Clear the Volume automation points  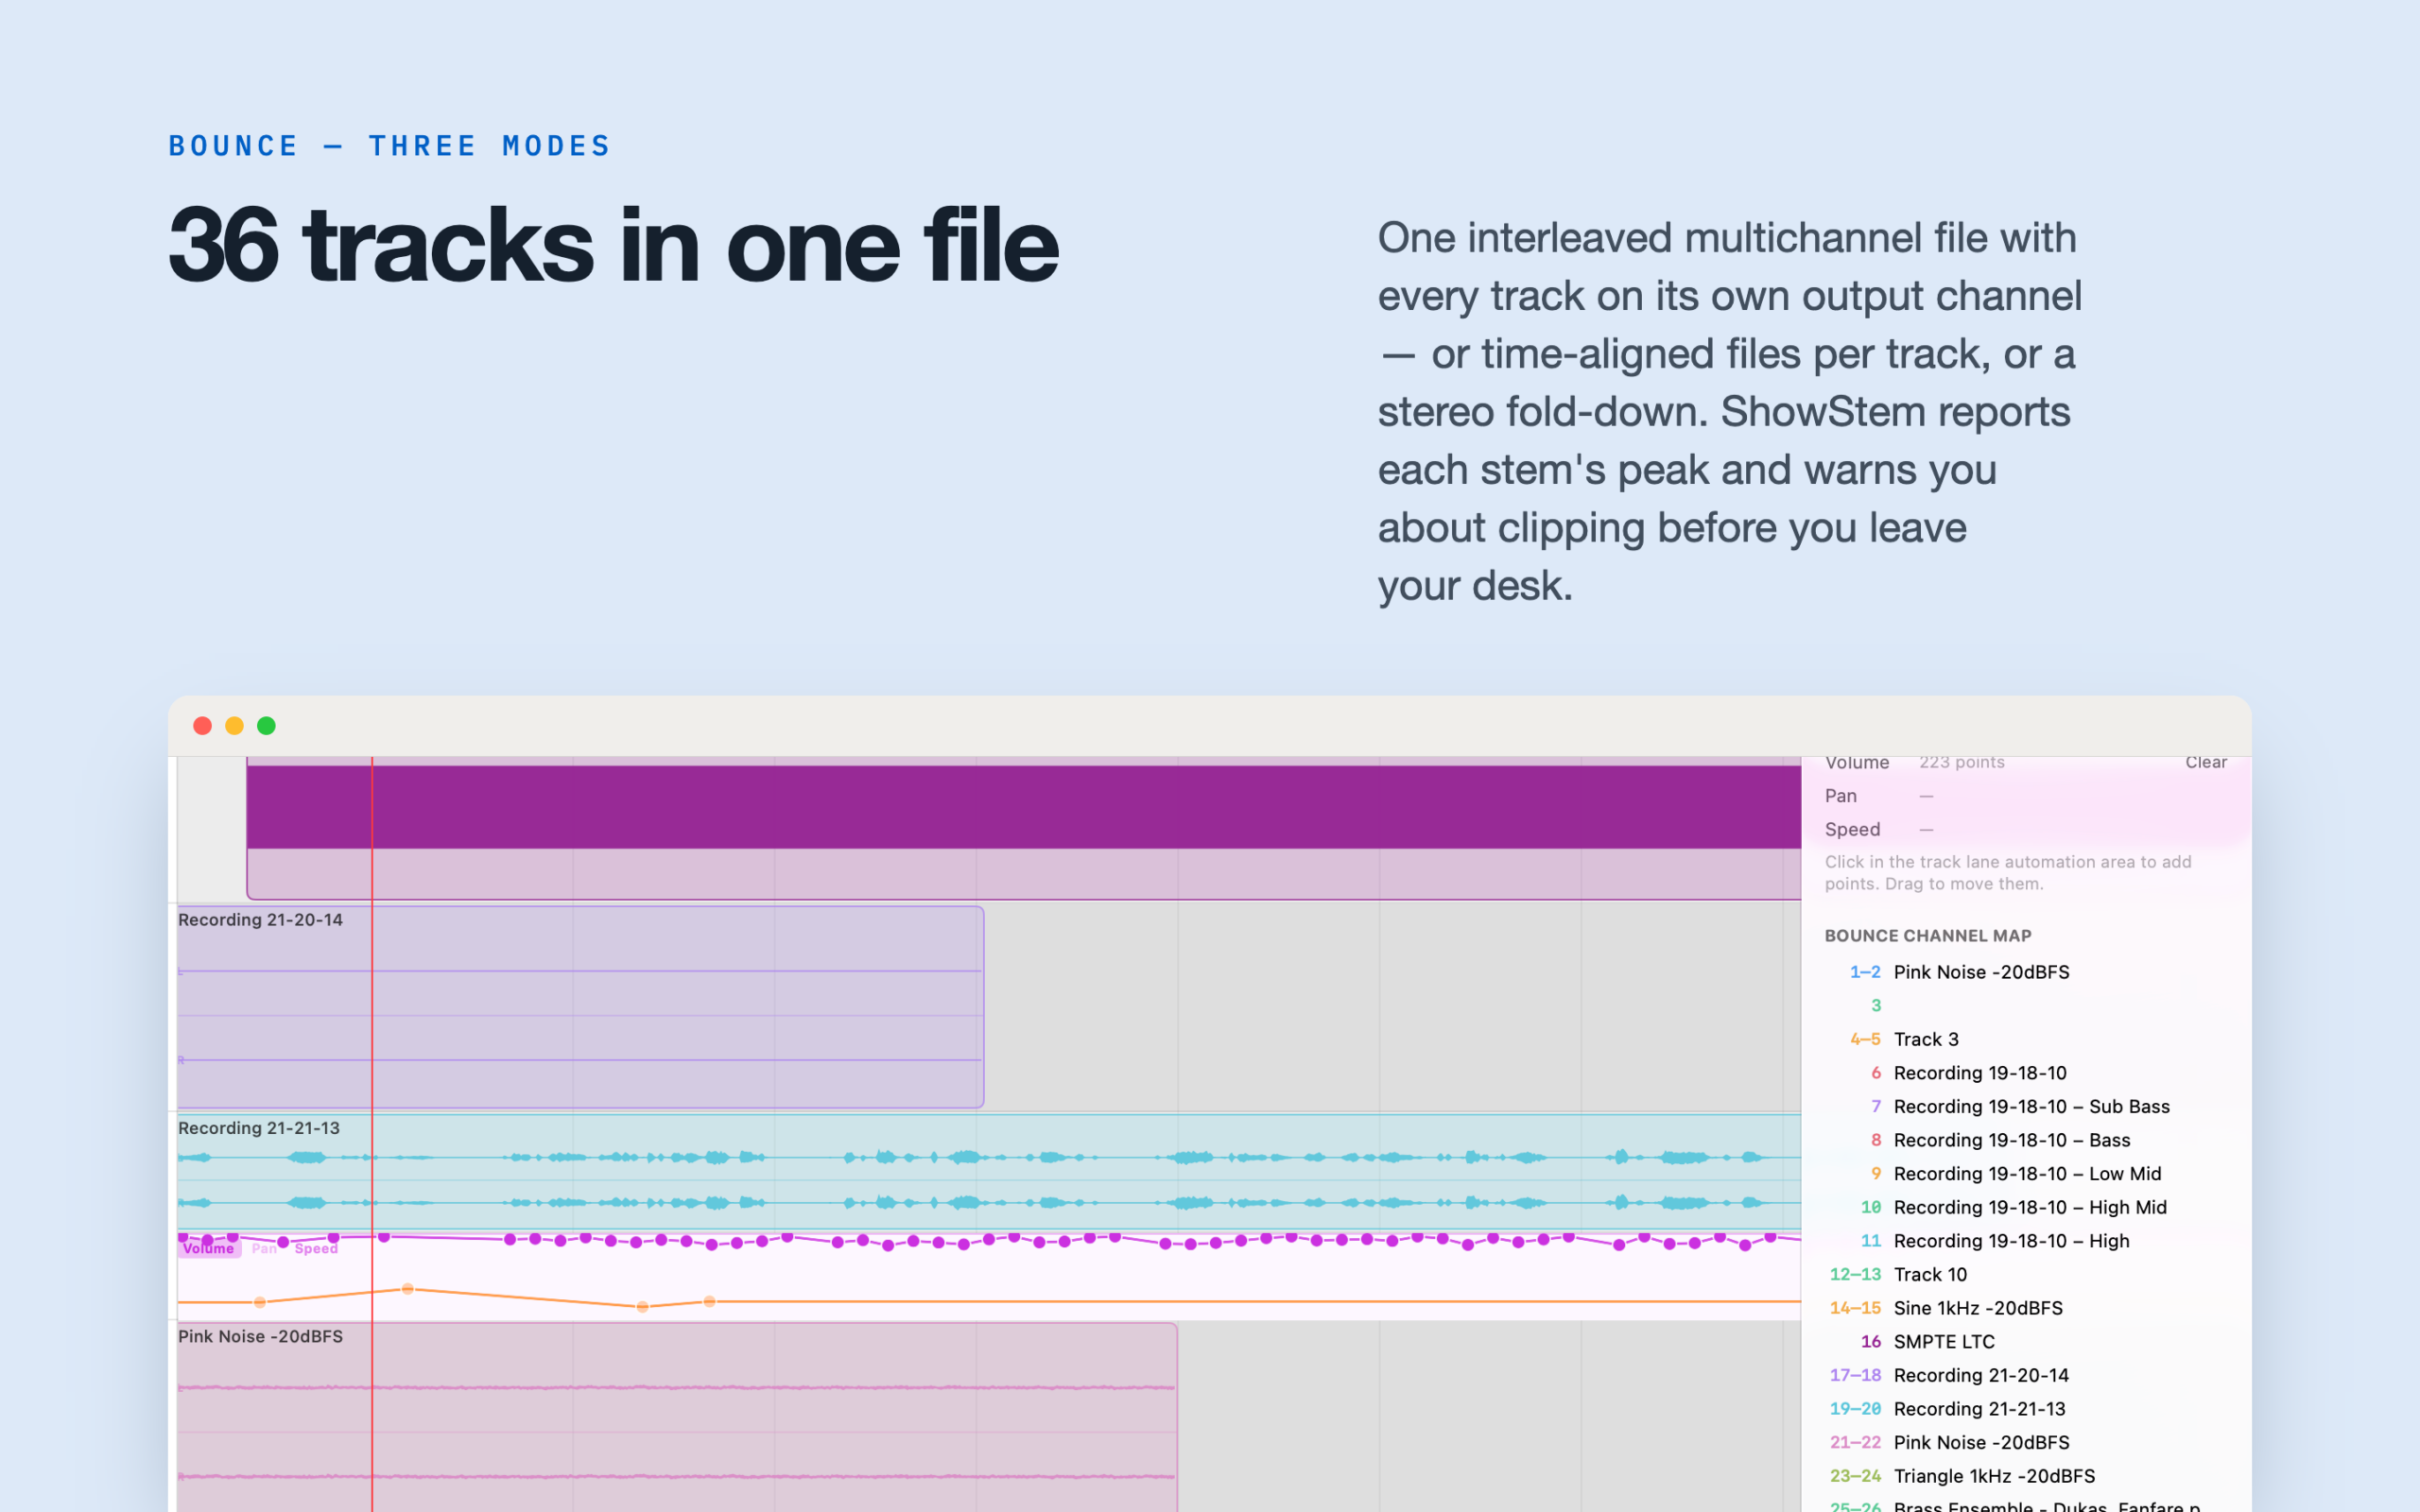tap(2205, 762)
